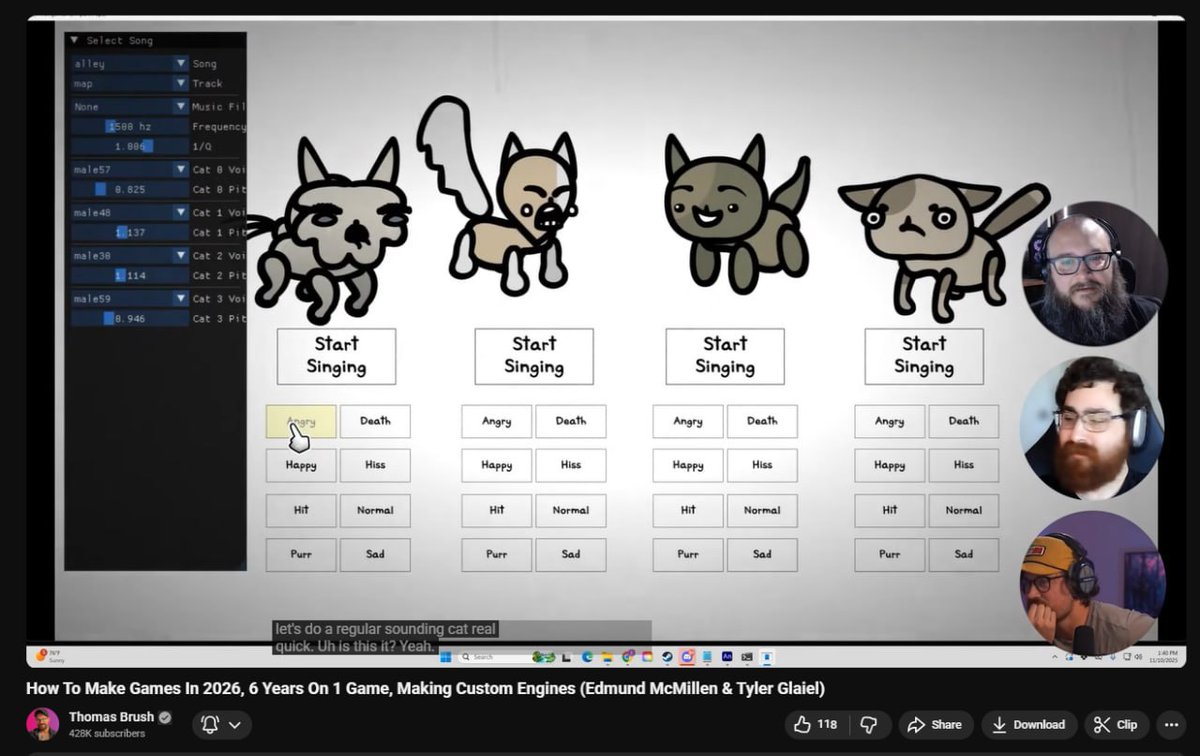1200x756 pixels.
Task: Dislike the video with thumbs-down icon
Action: tap(869, 724)
